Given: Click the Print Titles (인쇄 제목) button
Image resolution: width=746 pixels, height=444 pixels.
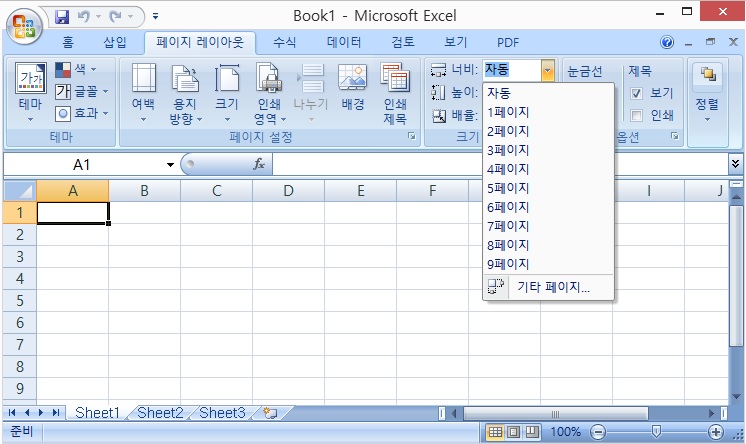Looking at the screenshot, I should 395,92.
